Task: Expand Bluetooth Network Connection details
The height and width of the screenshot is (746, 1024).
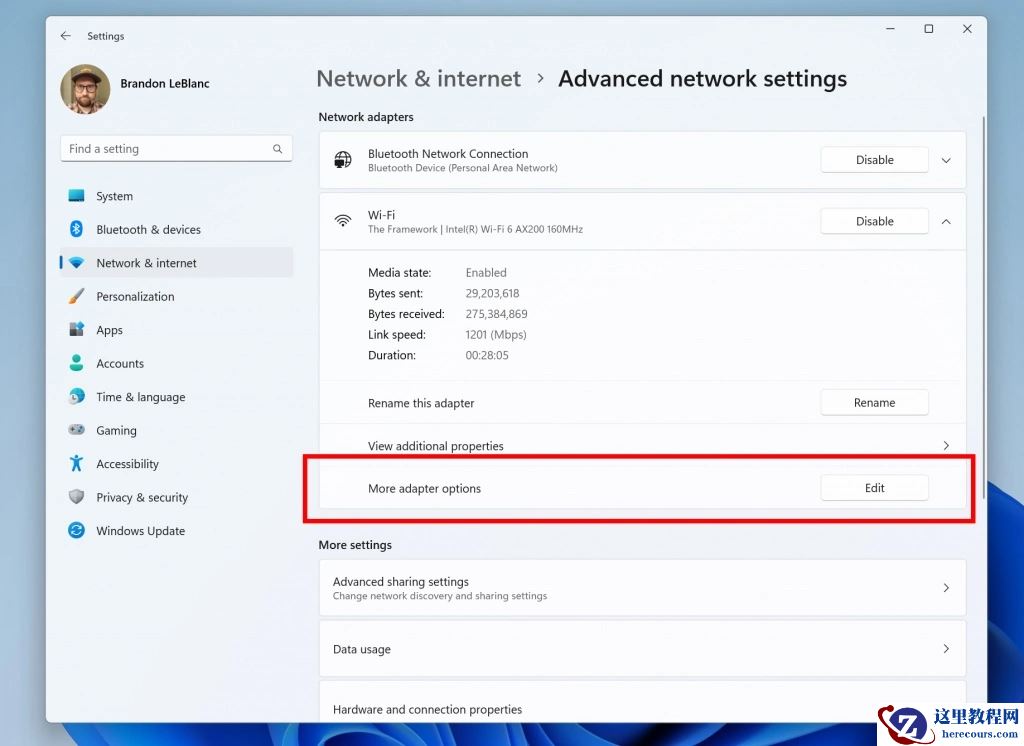Action: pos(945,159)
